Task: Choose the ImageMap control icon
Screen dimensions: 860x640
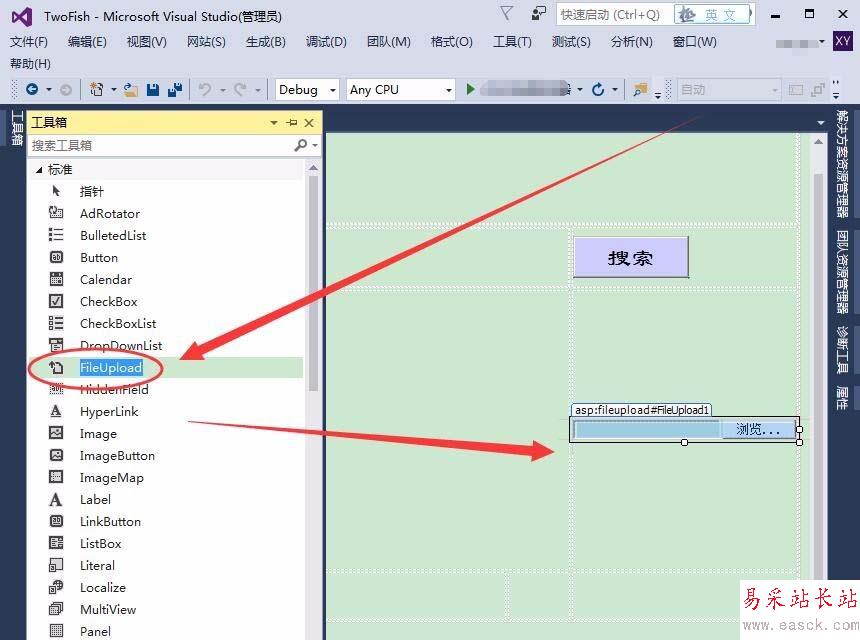Action: coord(56,477)
